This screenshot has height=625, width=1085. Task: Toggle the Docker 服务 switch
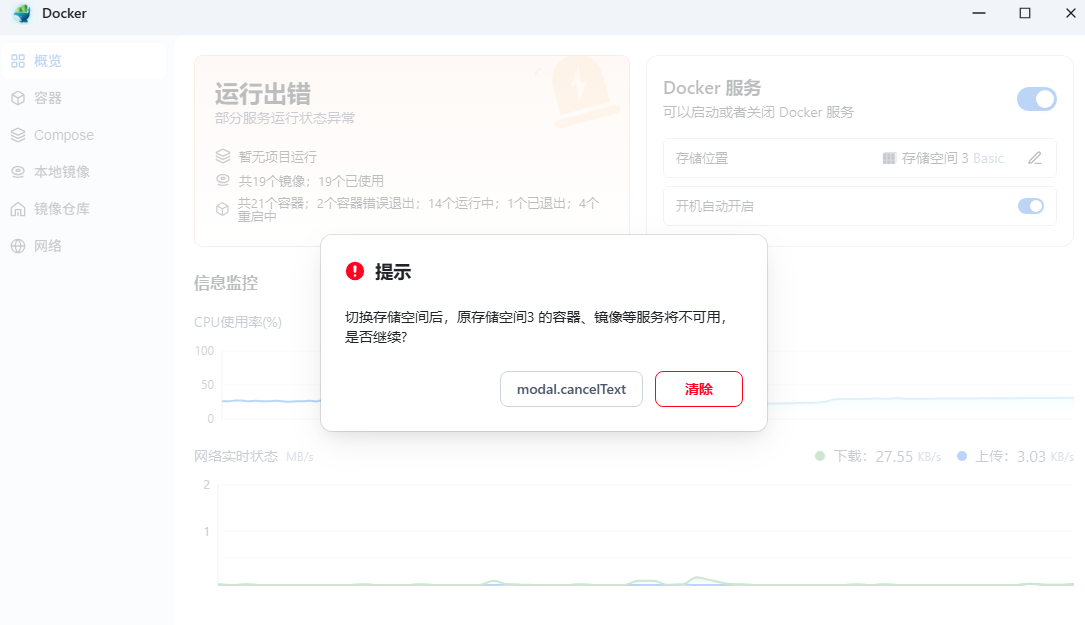pyautogui.click(x=1037, y=99)
